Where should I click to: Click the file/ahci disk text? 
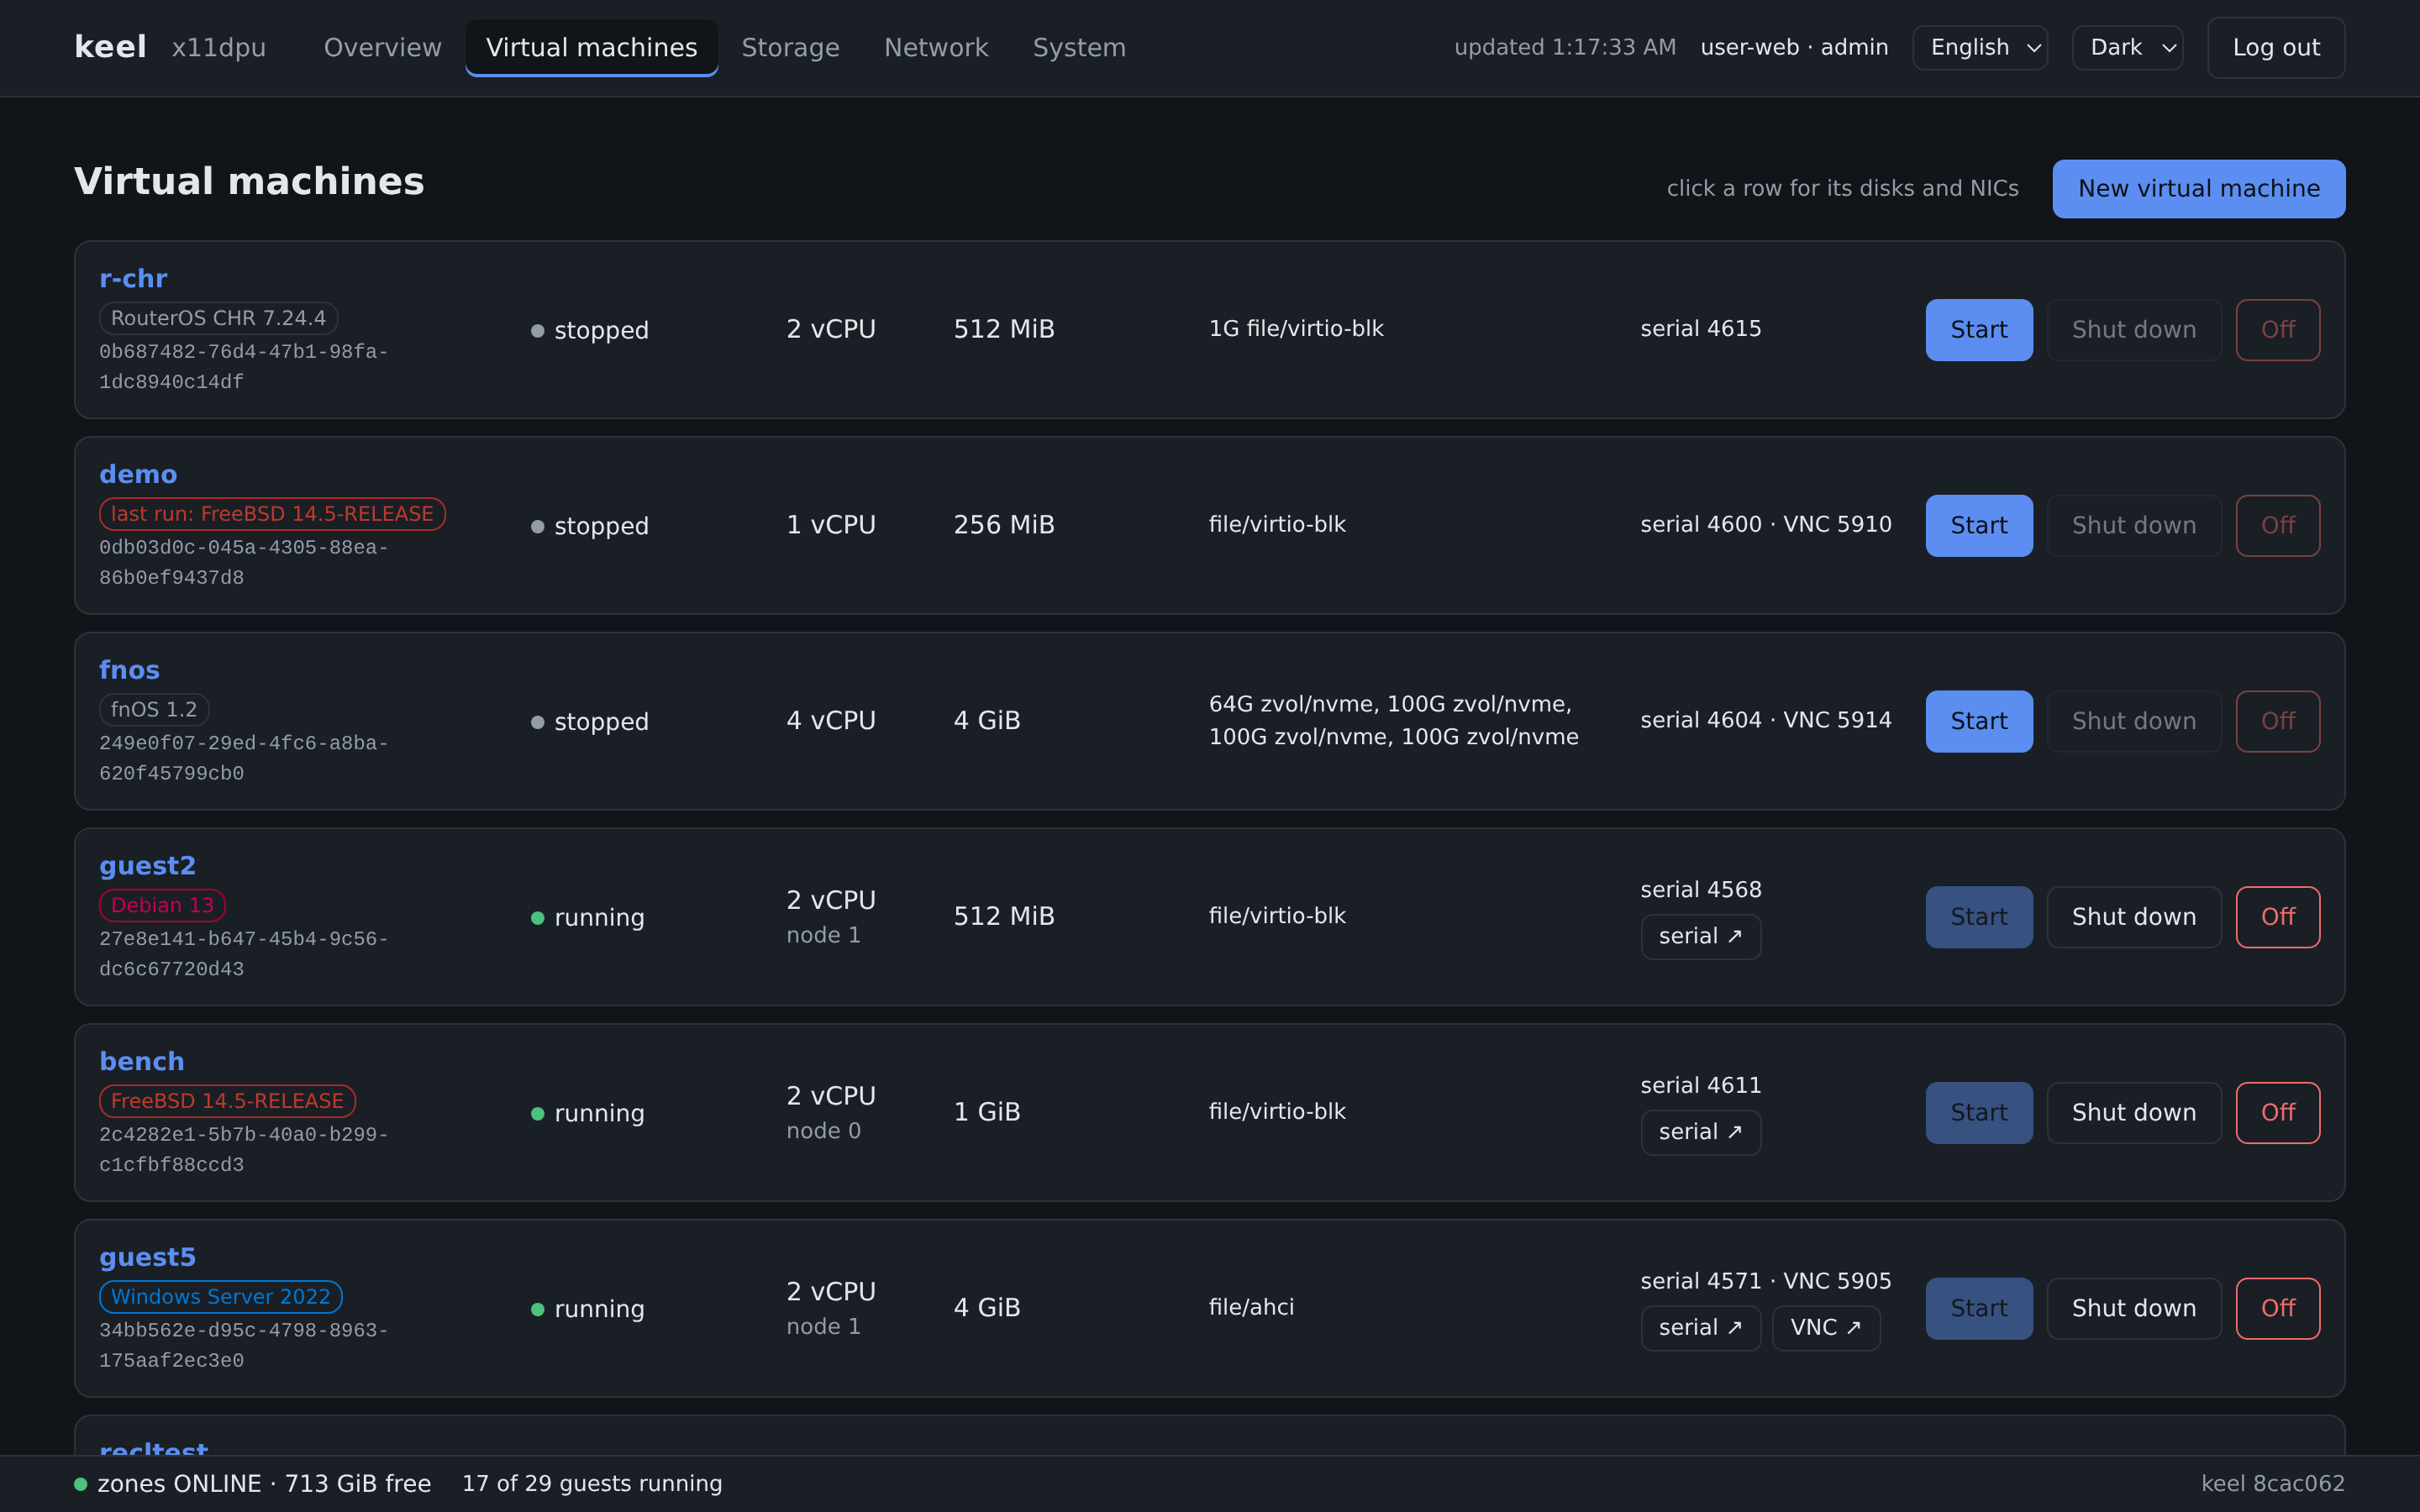pyautogui.click(x=1251, y=1307)
